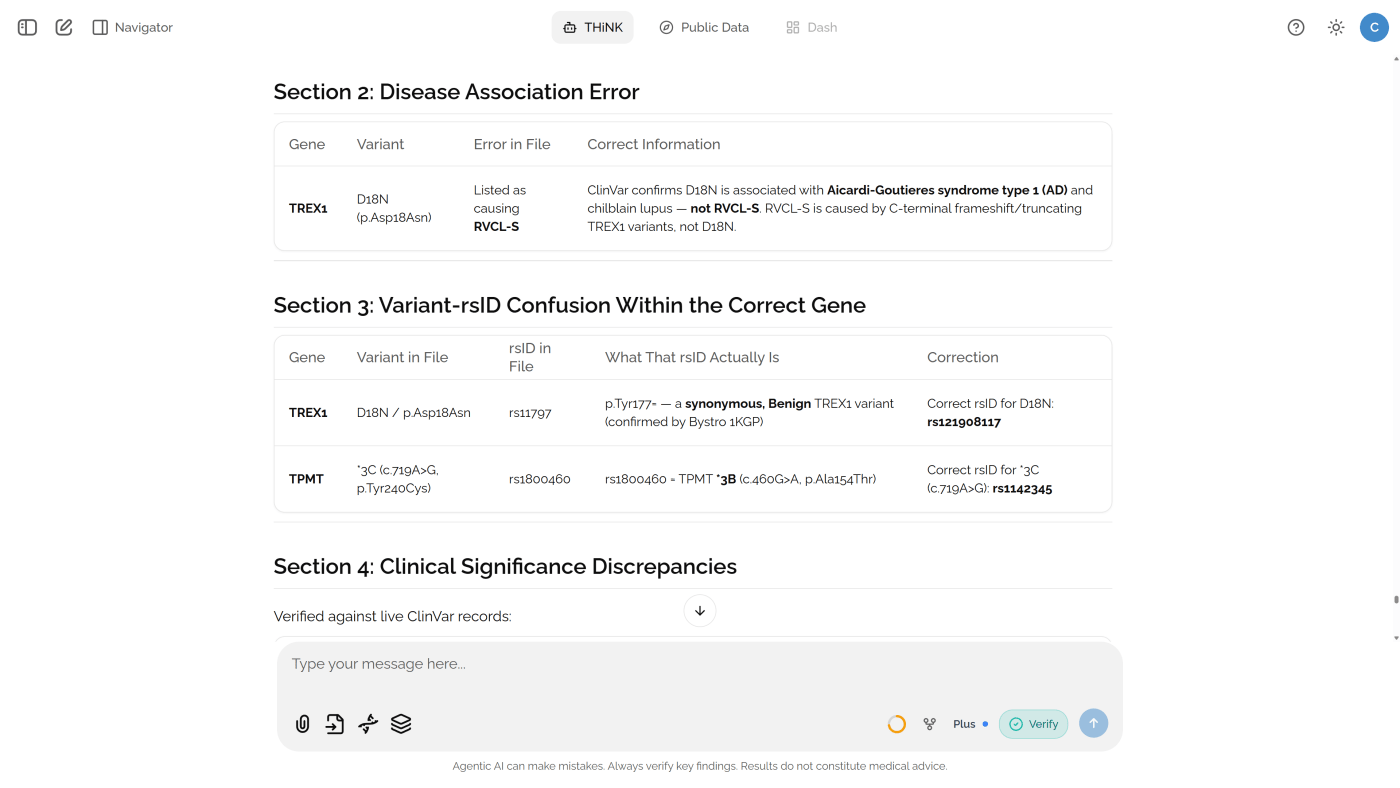The height and width of the screenshot is (788, 1400).
Task: Open the sidebar panel toggle icon
Action: tap(27, 27)
